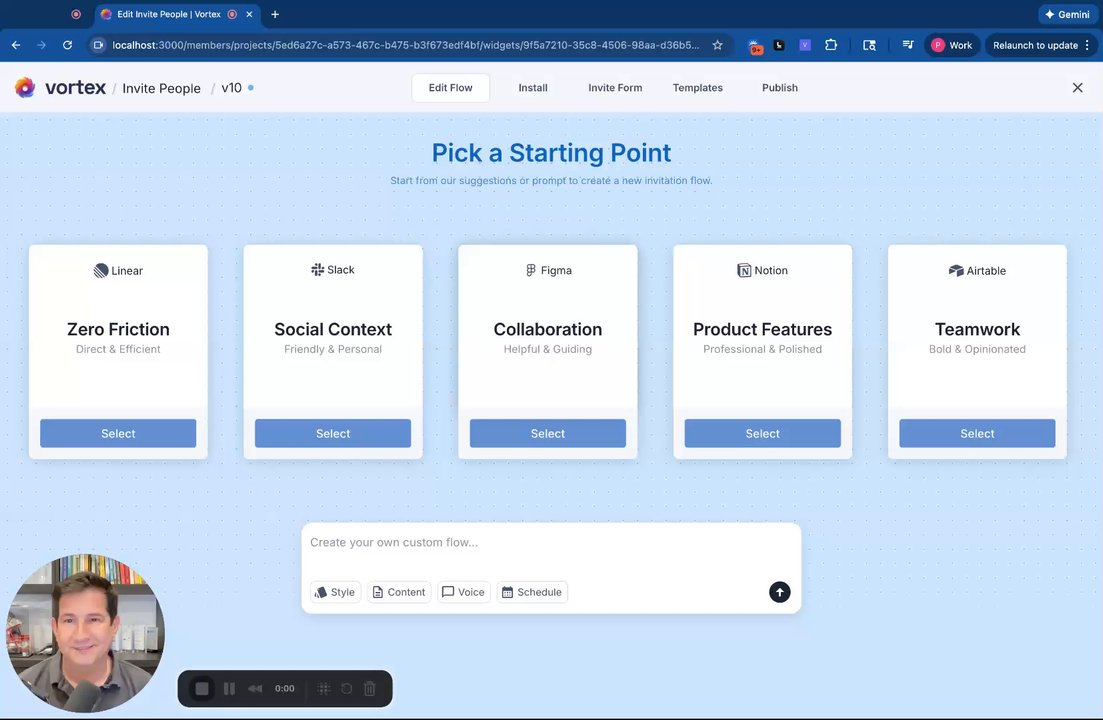Restart the recording
This screenshot has width=1103, height=720.
347,688
